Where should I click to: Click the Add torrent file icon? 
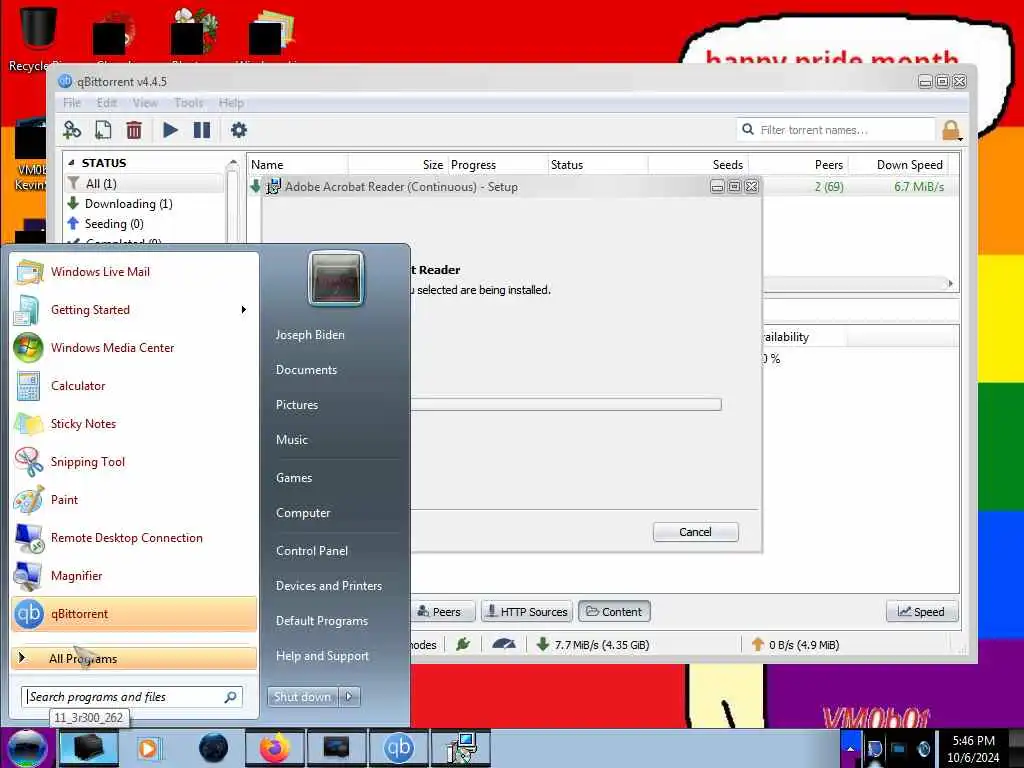pos(103,130)
